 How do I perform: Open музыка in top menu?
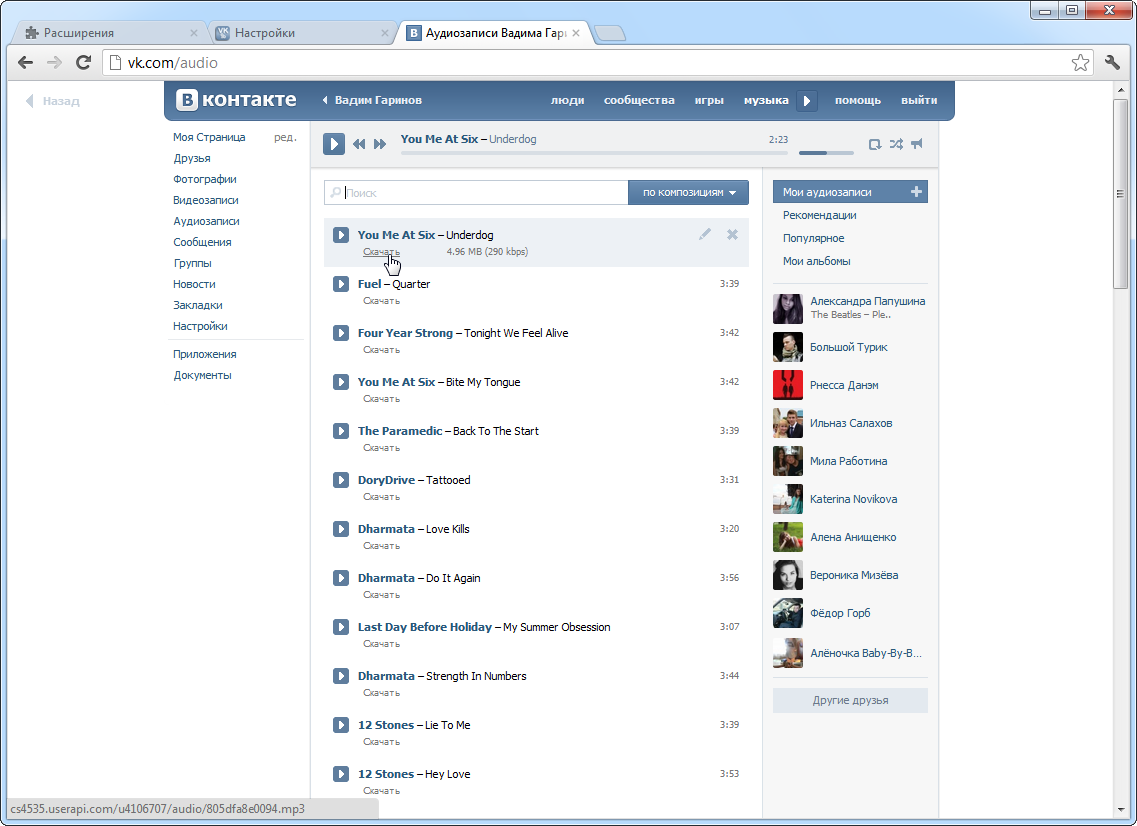[x=766, y=100]
